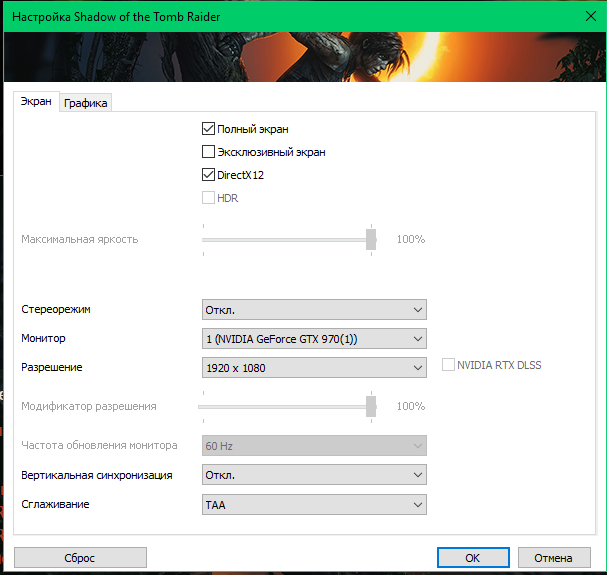Viewport: 607px width, 575px height.
Task: Tick the NVIDIA RTX DLSS checkbox
Action: click(449, 365)
